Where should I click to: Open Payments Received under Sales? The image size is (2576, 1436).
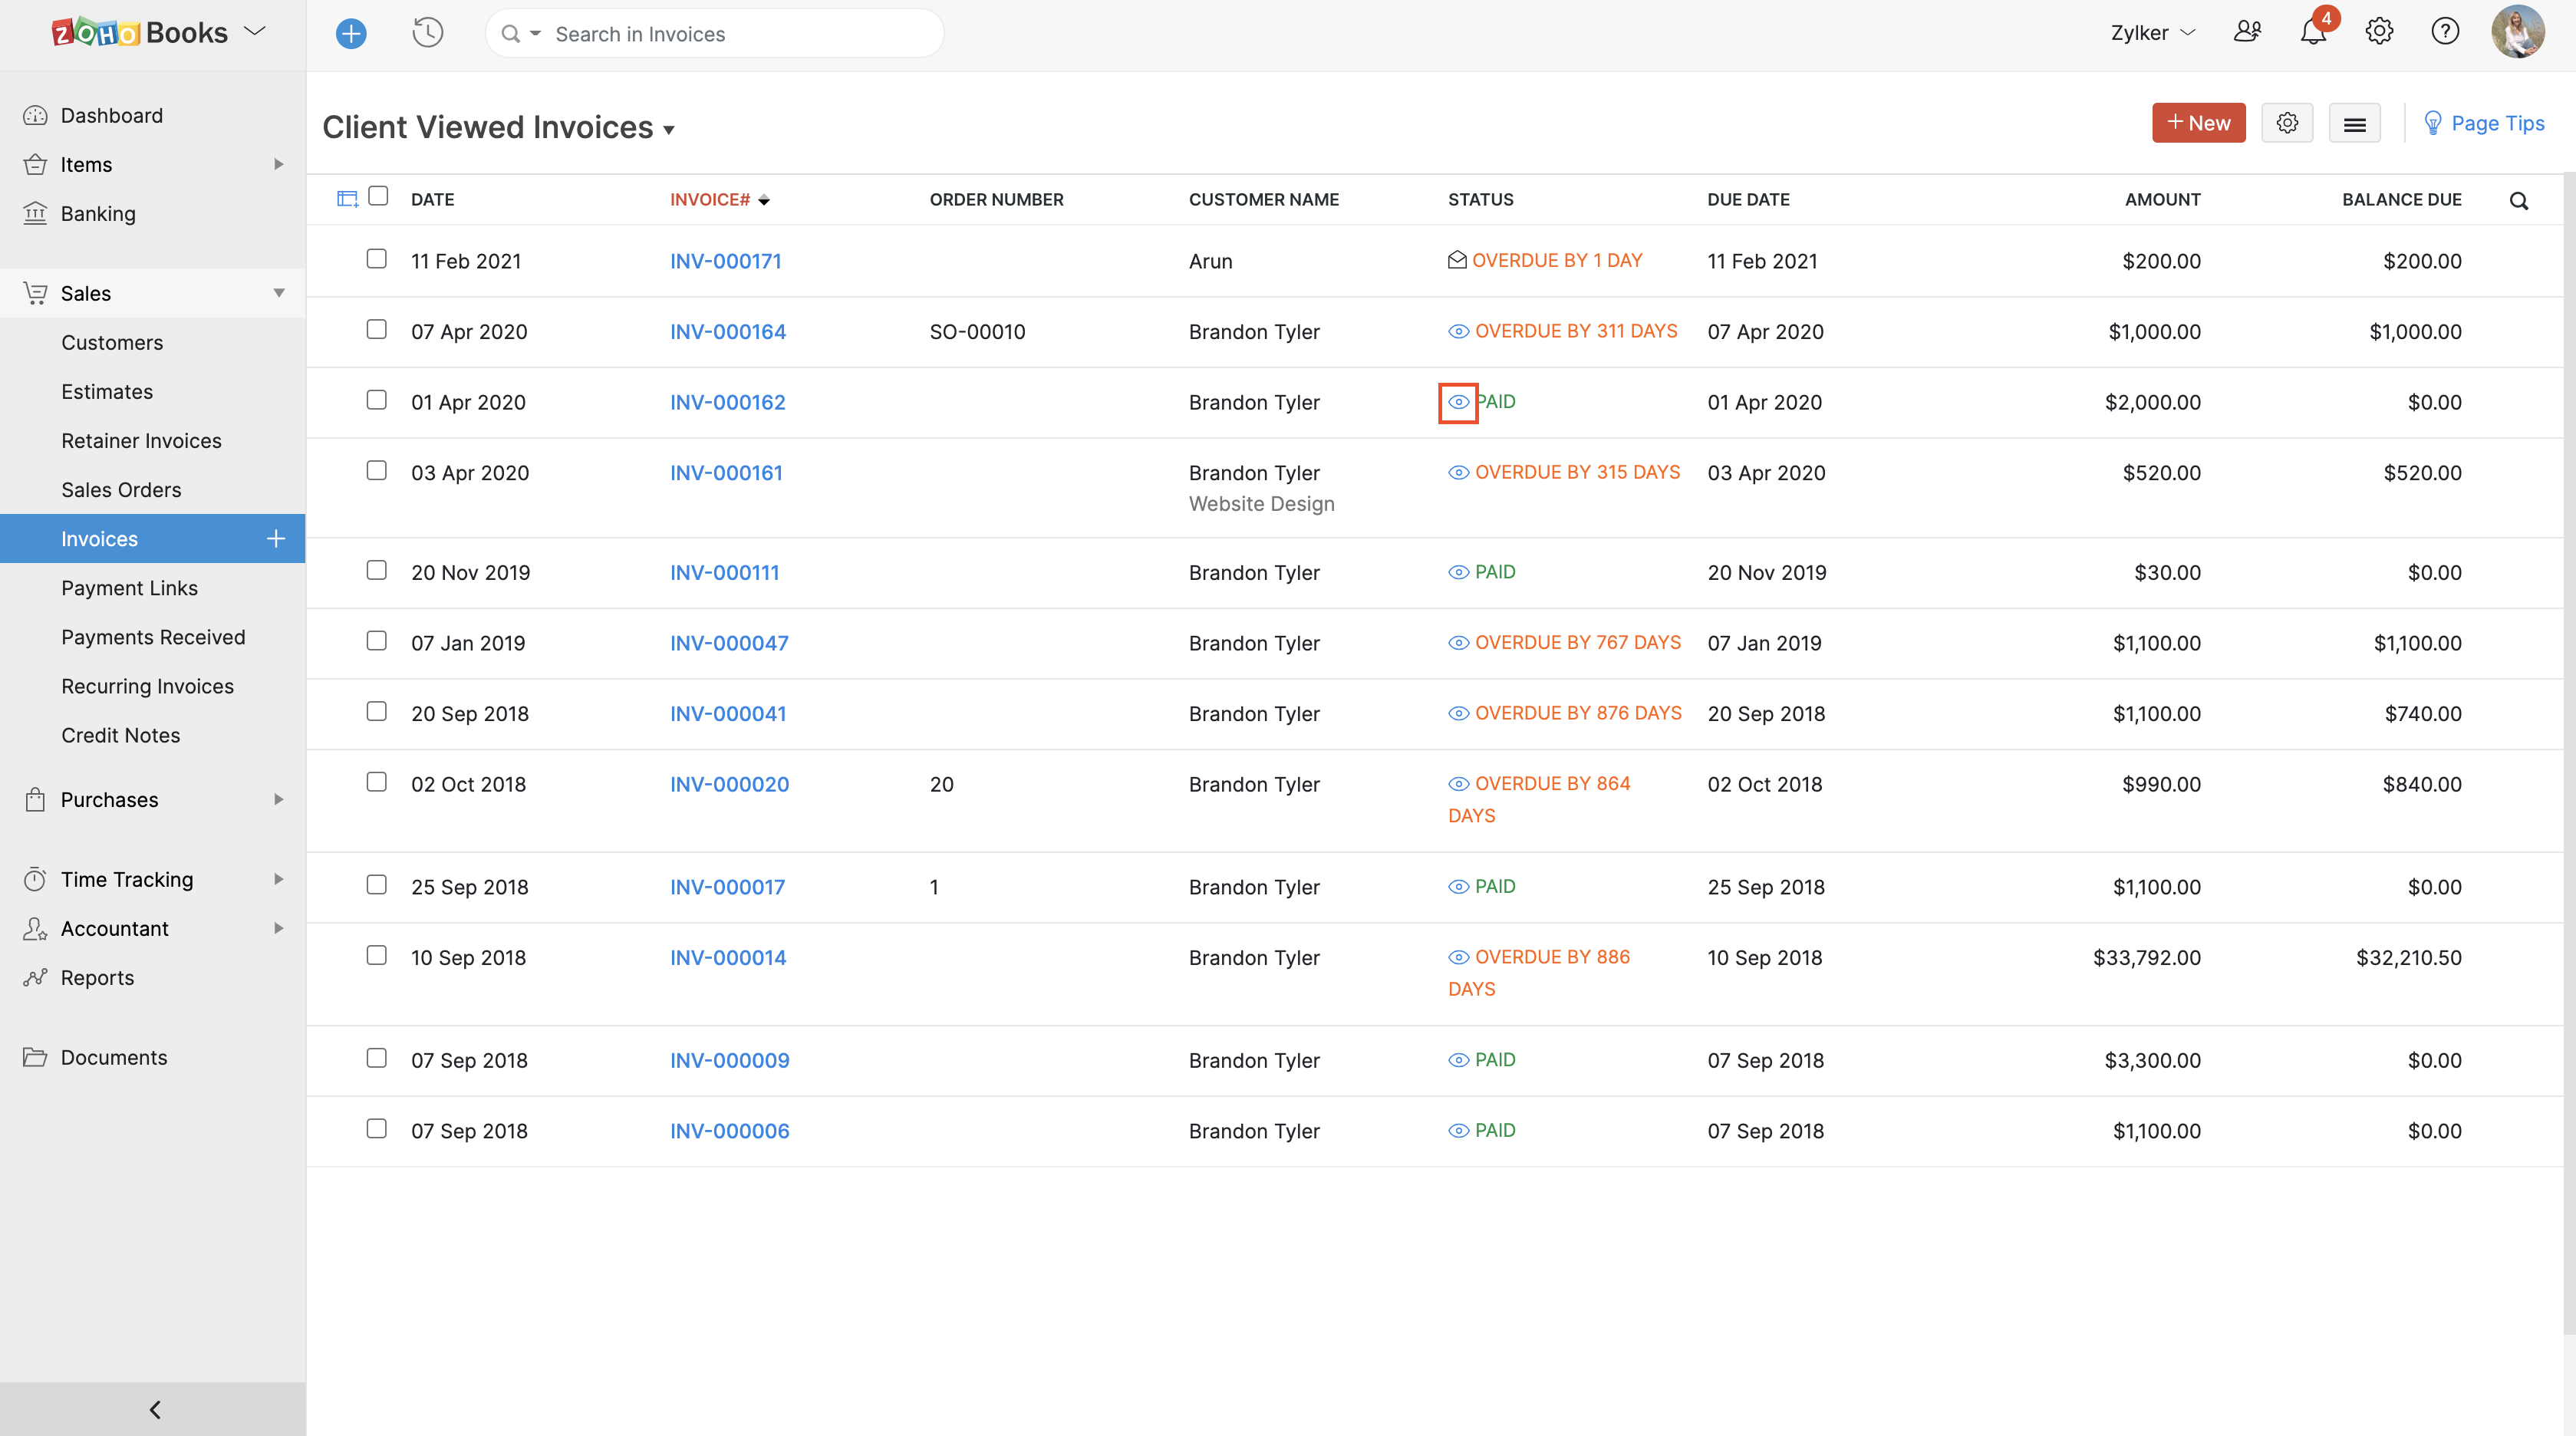pyautogui.click(x=153, y=637)
